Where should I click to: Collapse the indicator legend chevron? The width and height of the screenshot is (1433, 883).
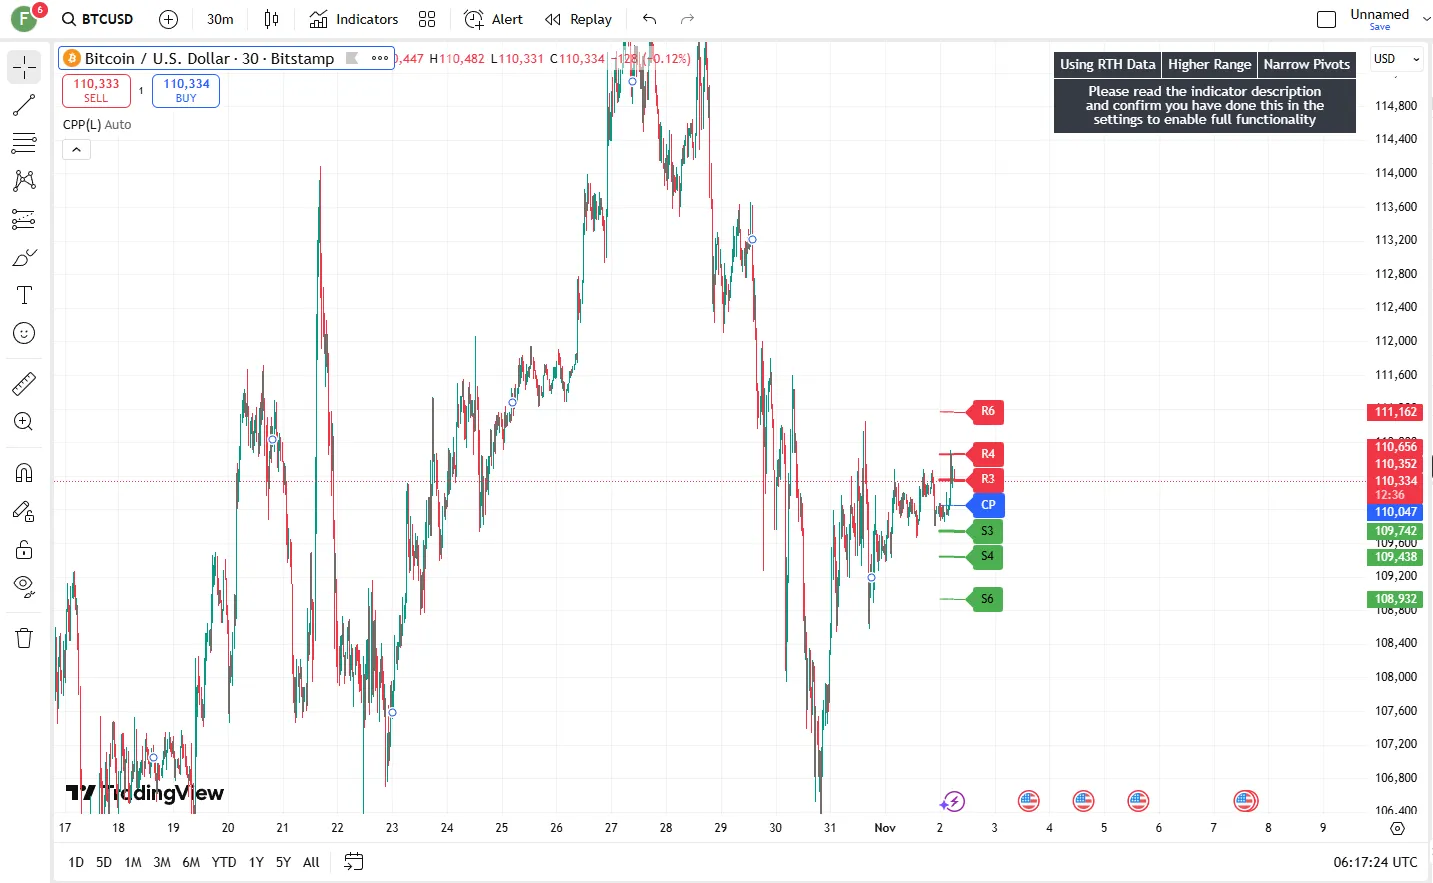click(76, 150)
